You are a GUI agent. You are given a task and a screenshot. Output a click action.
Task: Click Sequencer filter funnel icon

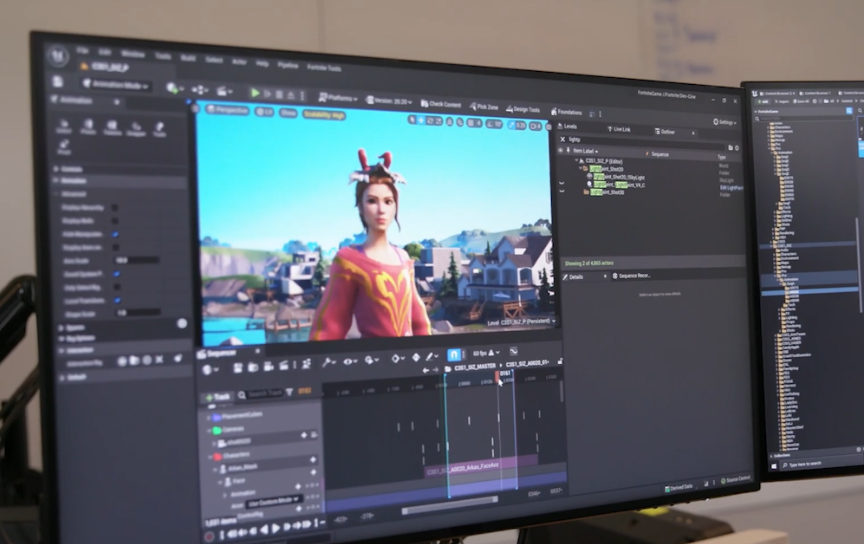pos(289,392)
